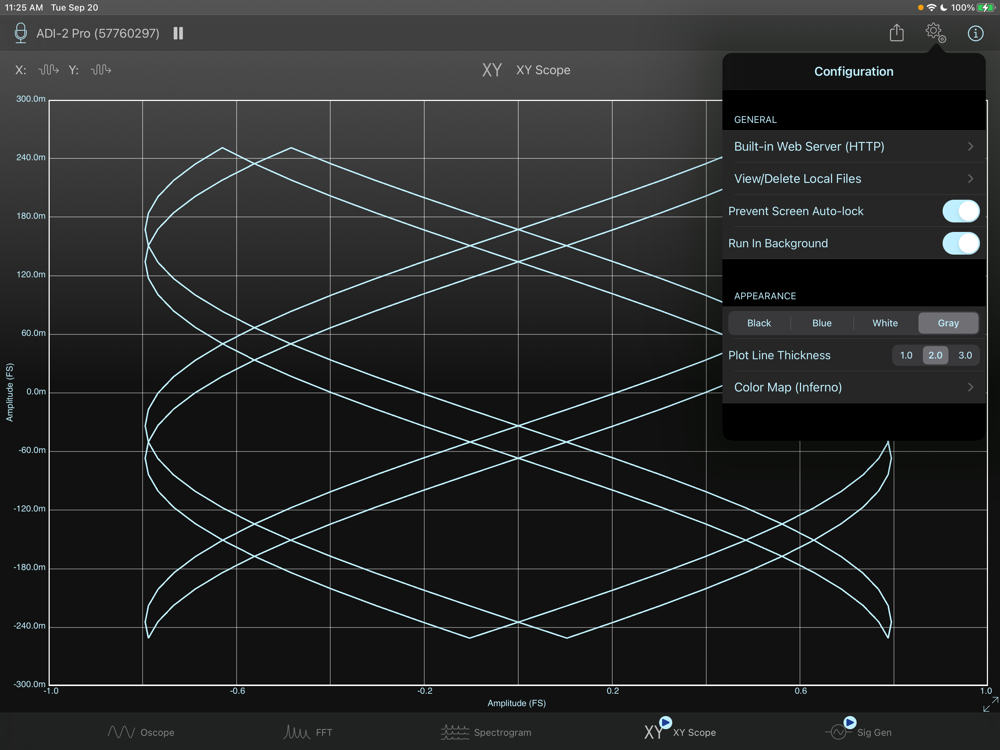This screenshot has height=750, width=1000.
Task: Open View/Delete Local Files
Action: [853, 179]
